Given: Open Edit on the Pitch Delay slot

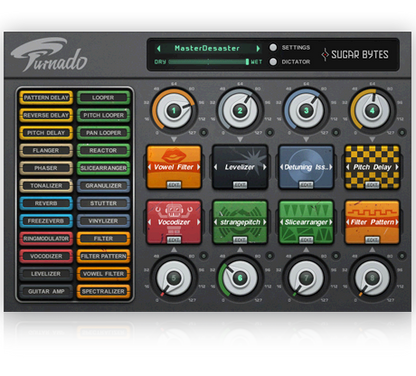Looking at the screenshot, I should tap(372, 185).
